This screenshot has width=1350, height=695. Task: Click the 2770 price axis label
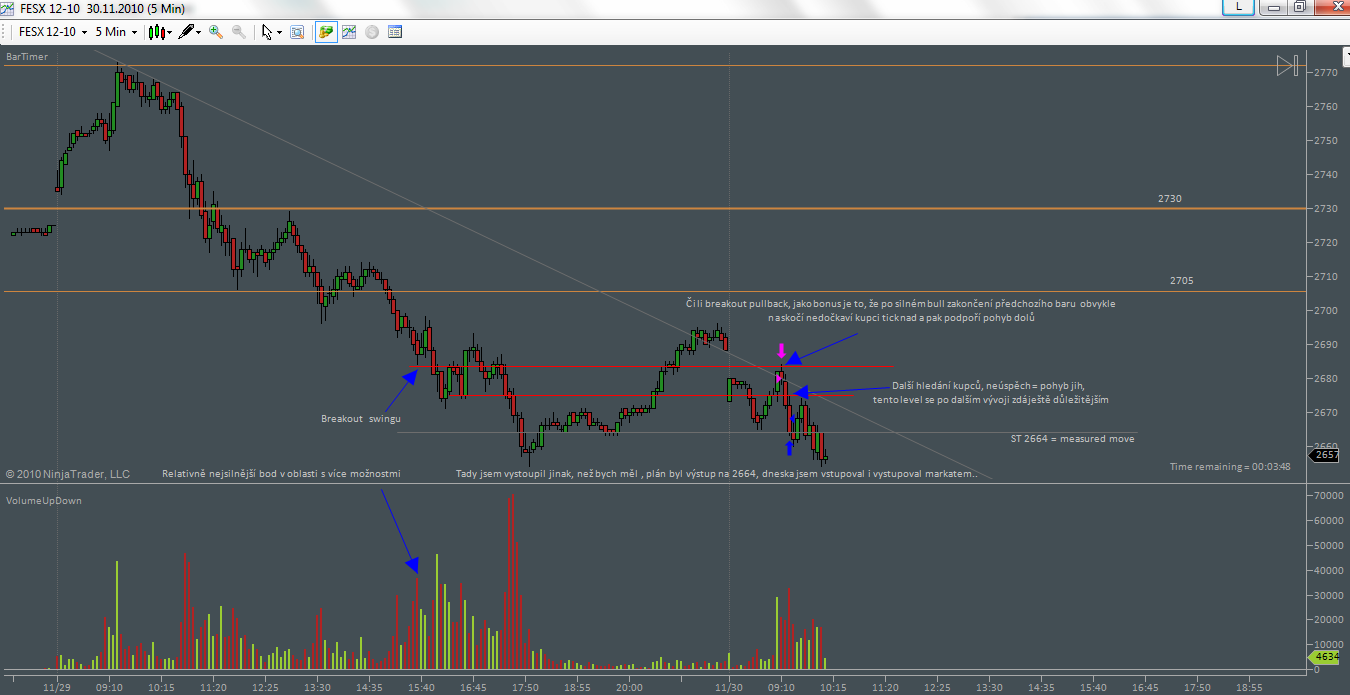(x=1326, y=73)
